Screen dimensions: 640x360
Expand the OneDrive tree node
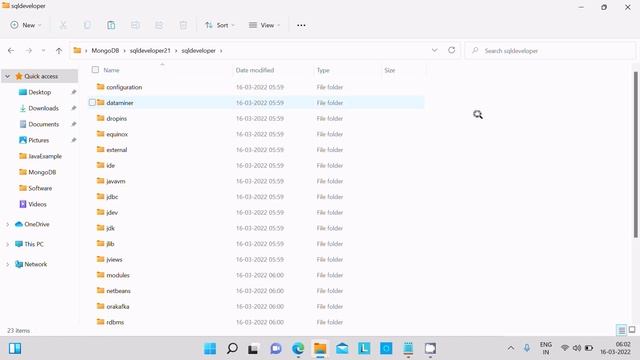tap(7, 224)
